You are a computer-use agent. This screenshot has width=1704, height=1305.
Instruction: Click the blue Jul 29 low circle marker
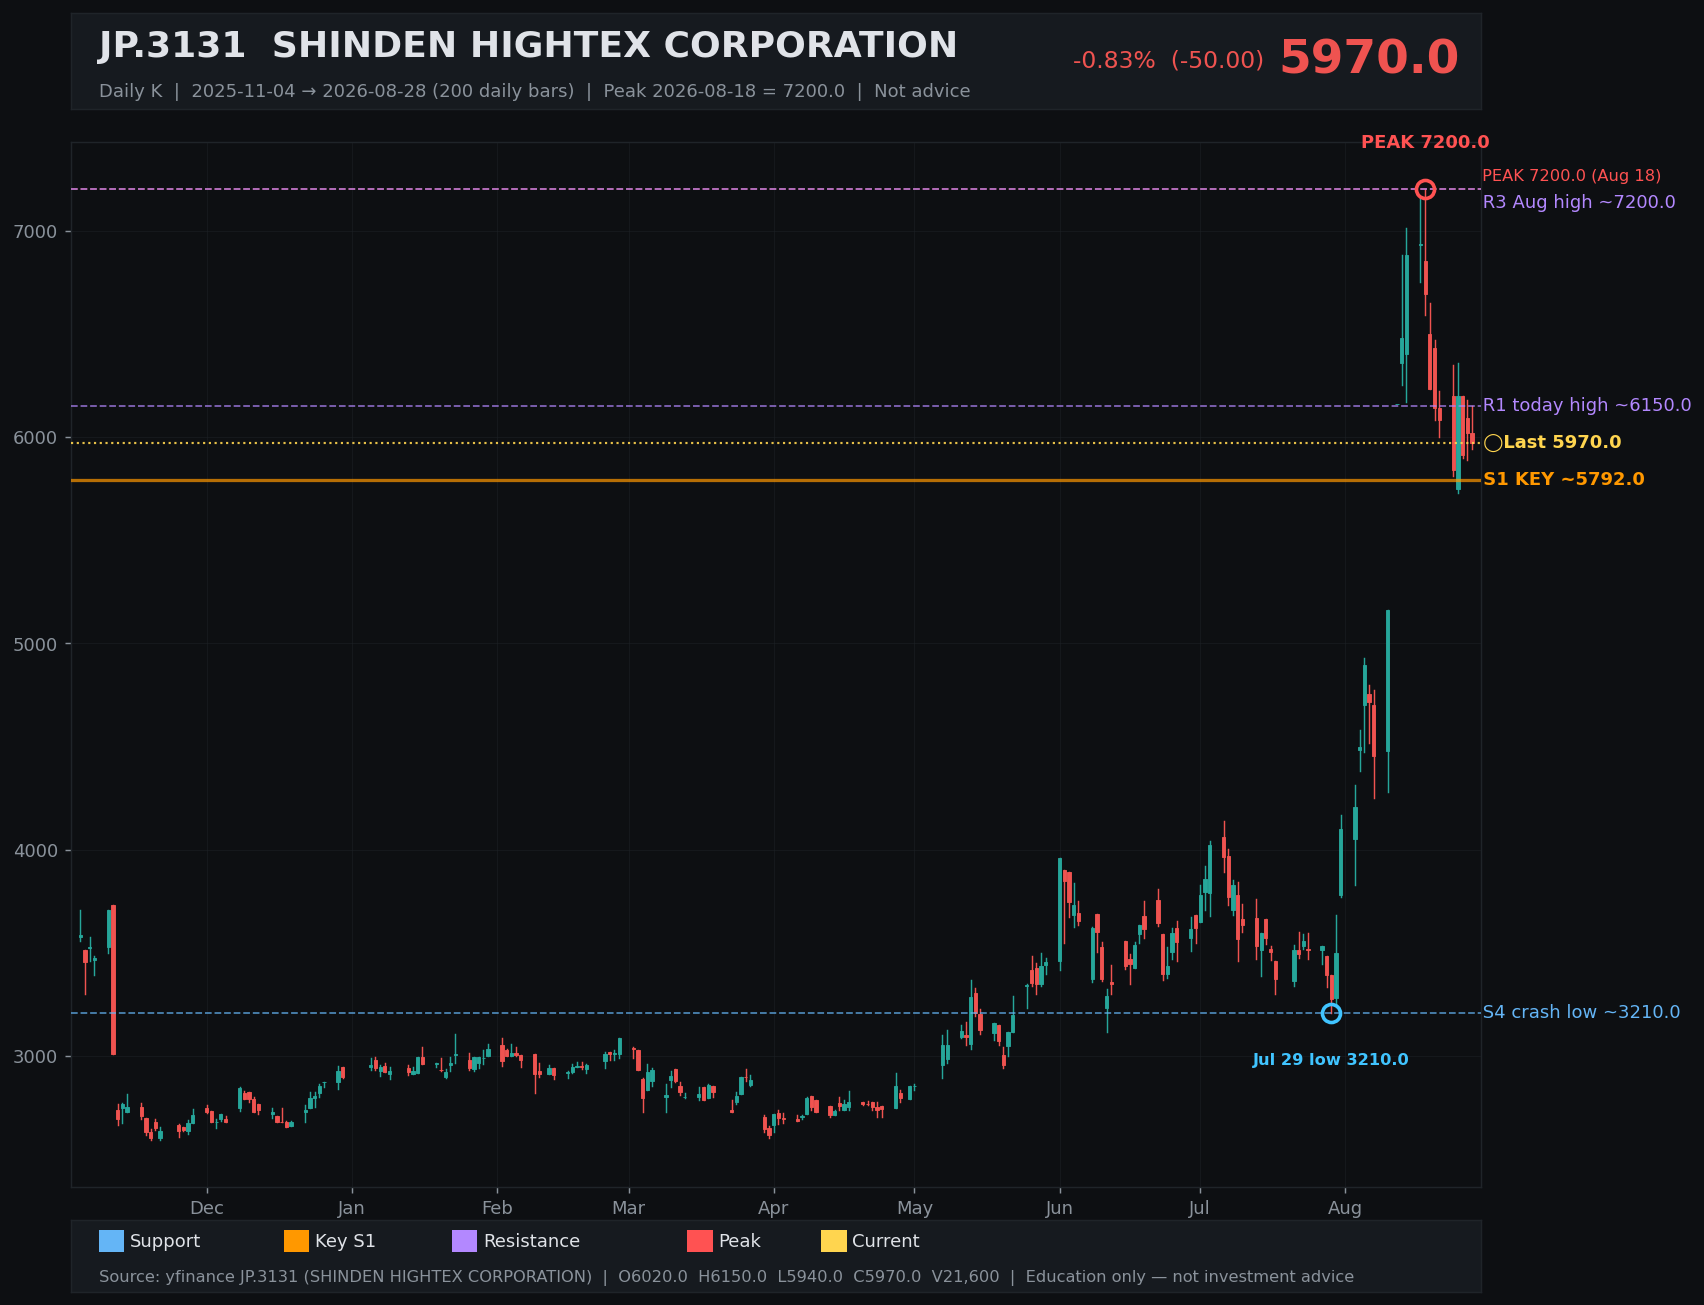tap(1331, 1013)
